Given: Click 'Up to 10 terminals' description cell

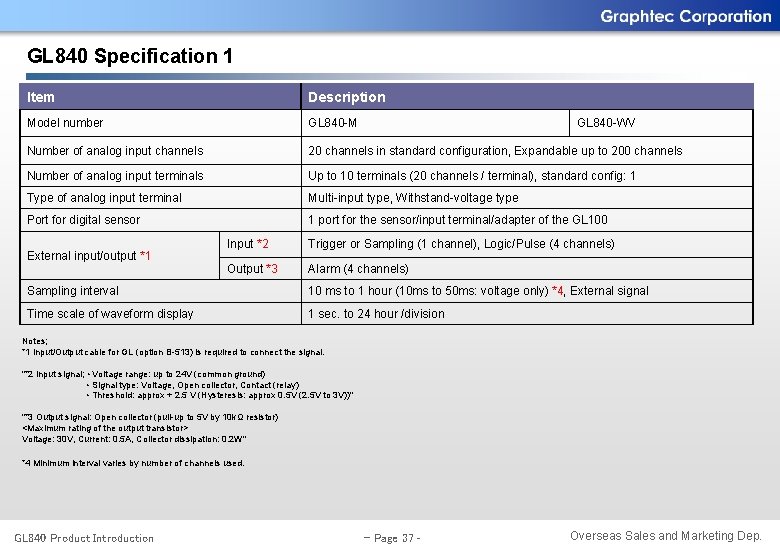Looking at the screenshot, I should (527, 176).
